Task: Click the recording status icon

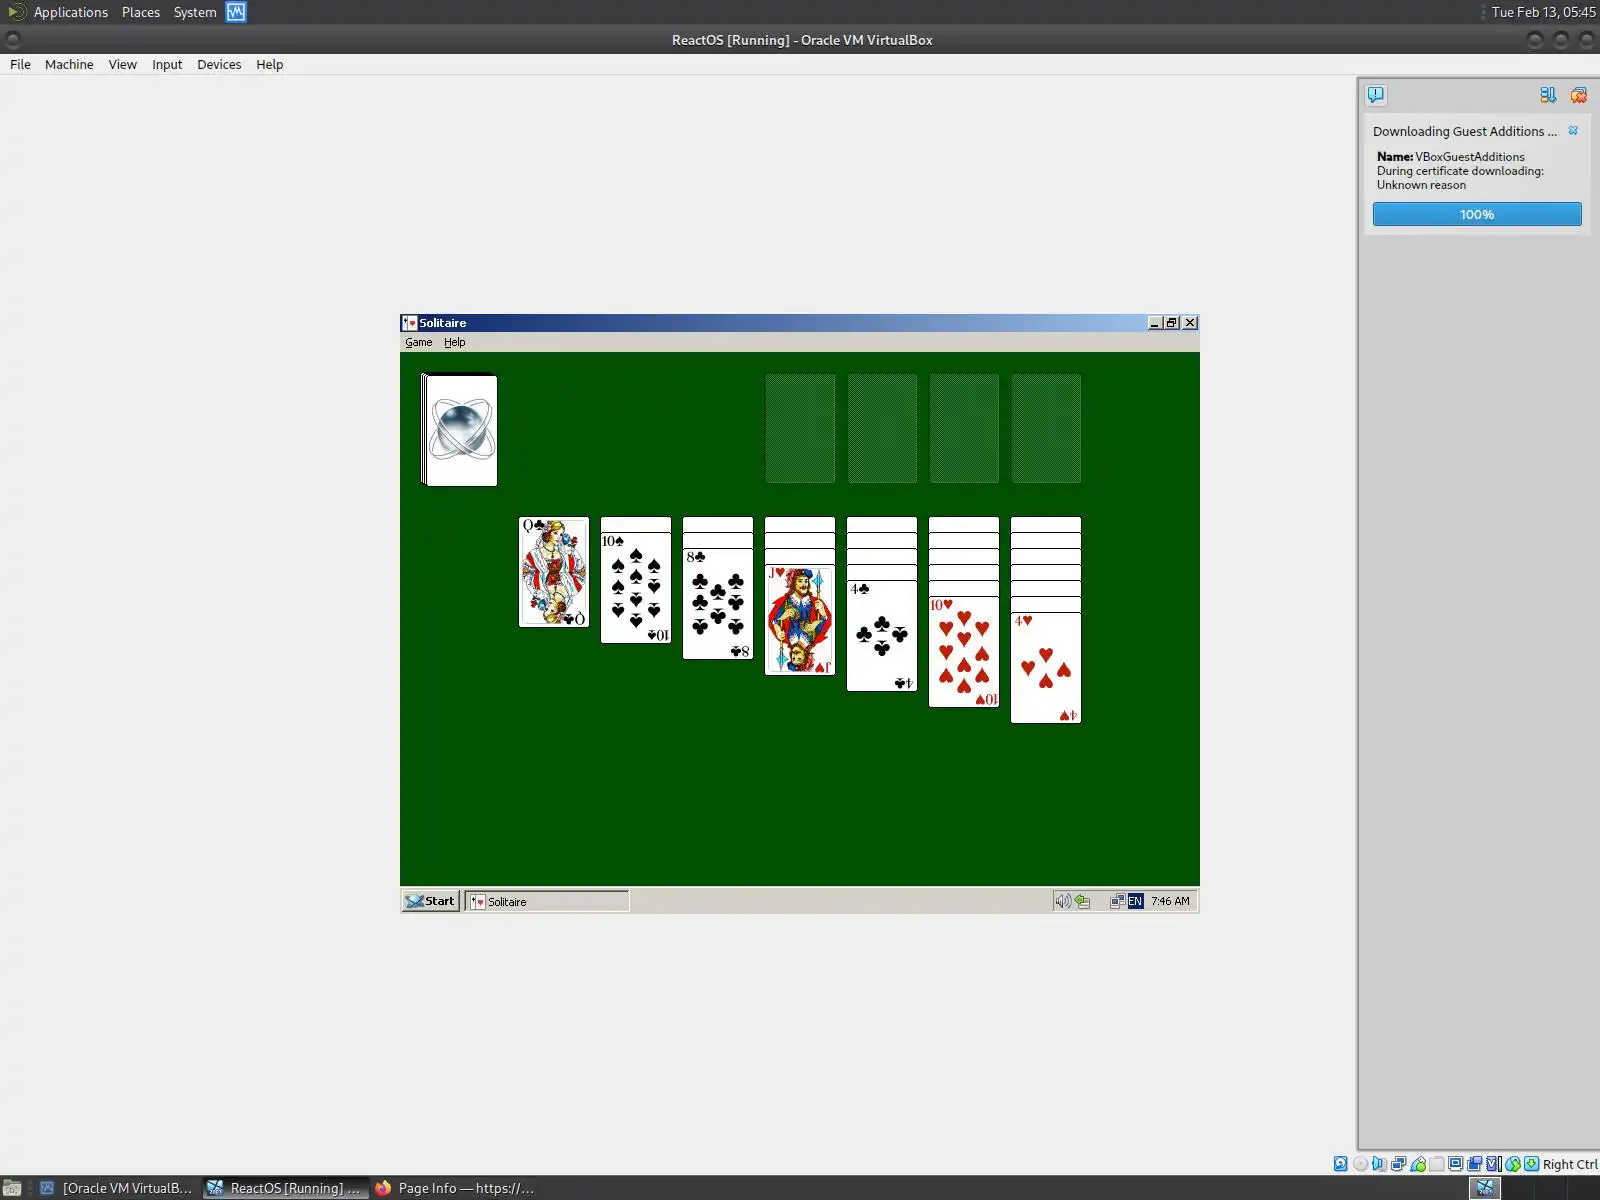Action: pos(1474,1164)
